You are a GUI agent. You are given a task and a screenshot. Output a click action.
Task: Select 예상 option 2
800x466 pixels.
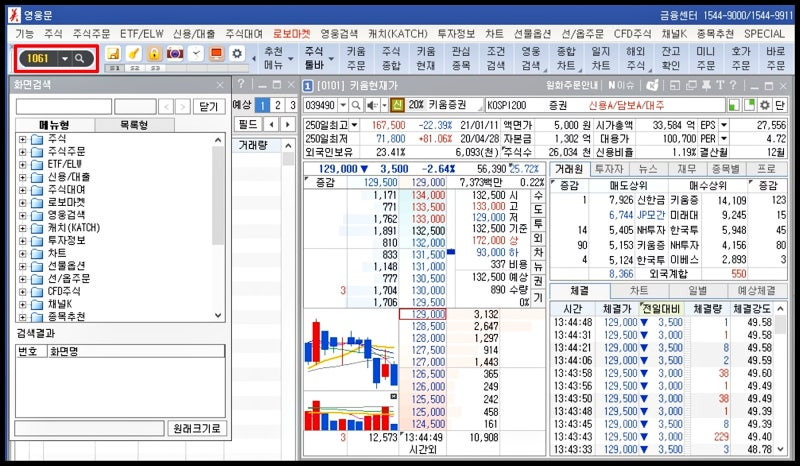pyautogui.click(x=278, y=105)
